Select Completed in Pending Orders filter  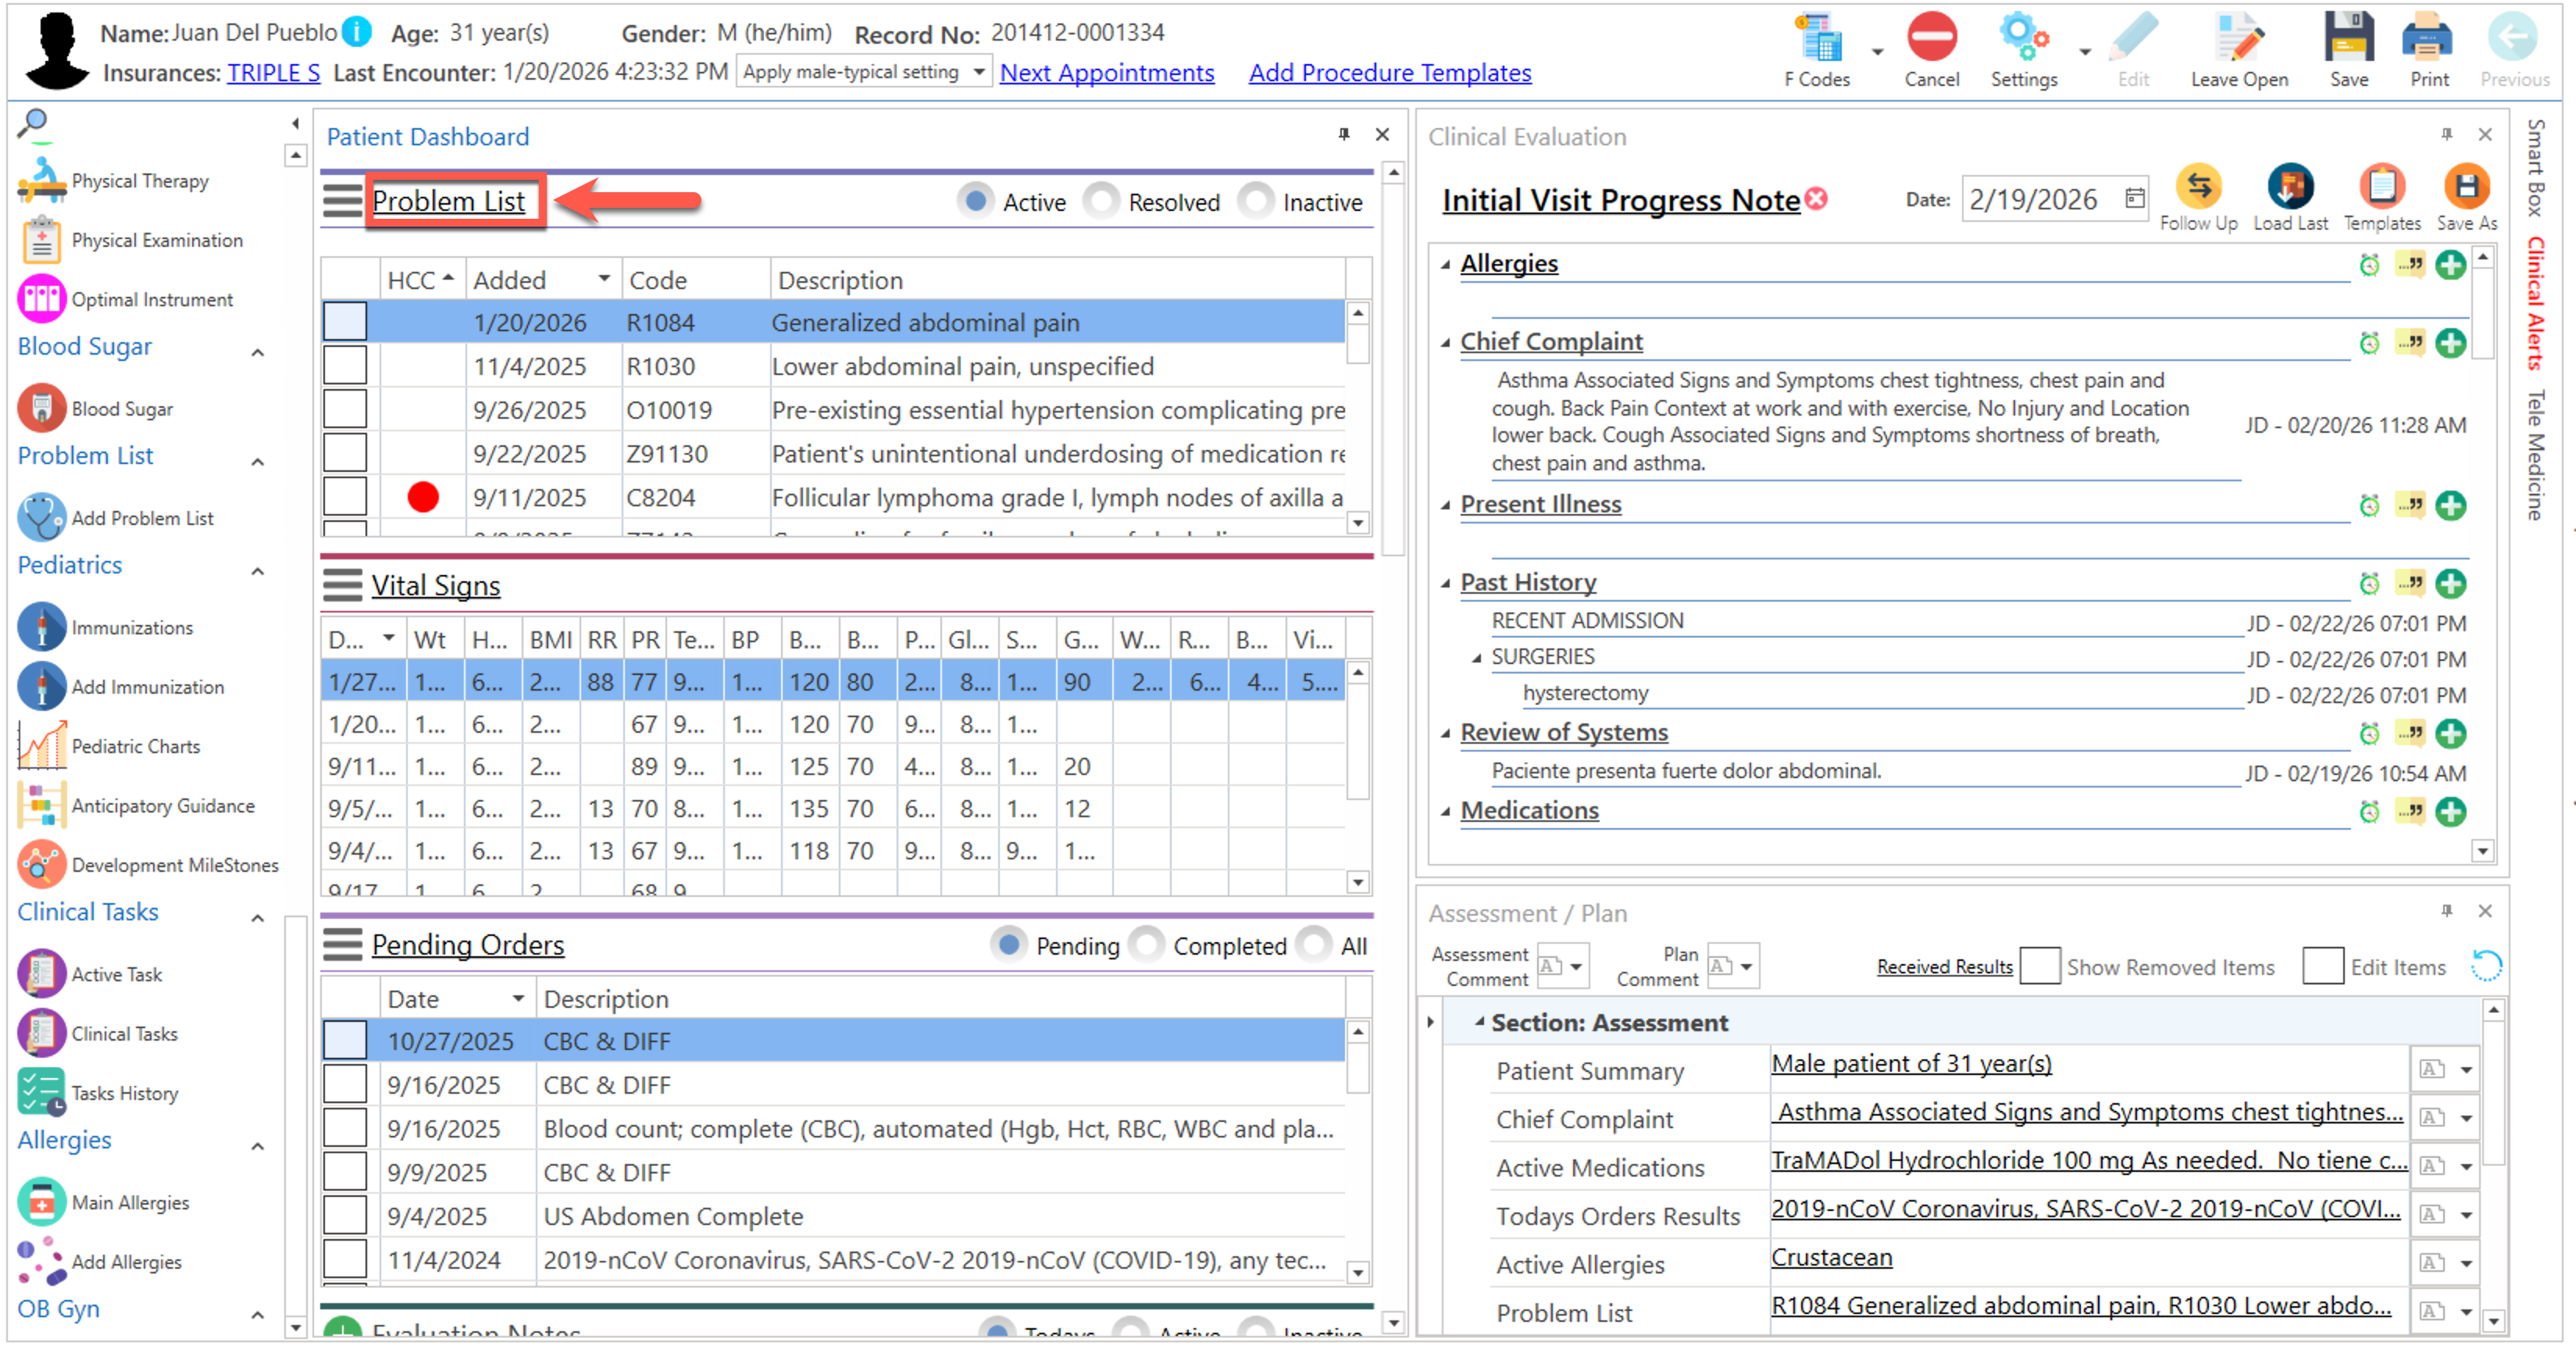pyautogui.click(x=1146, y=945)
